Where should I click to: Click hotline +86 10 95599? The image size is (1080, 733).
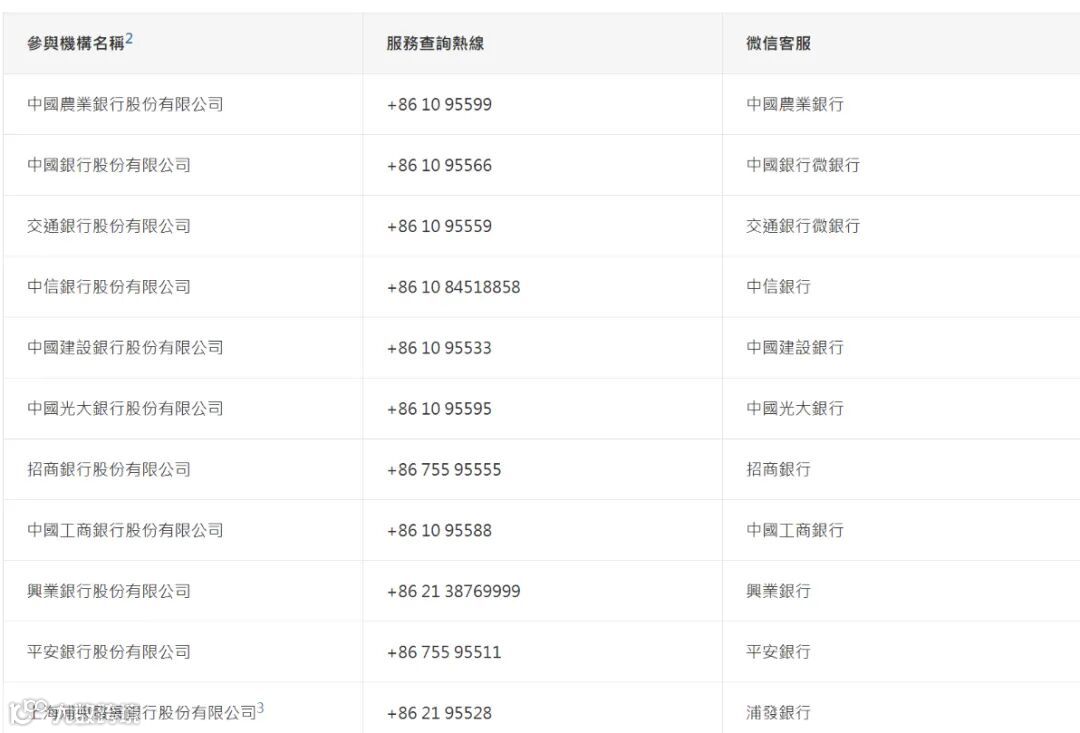click(x=439, y=105)
